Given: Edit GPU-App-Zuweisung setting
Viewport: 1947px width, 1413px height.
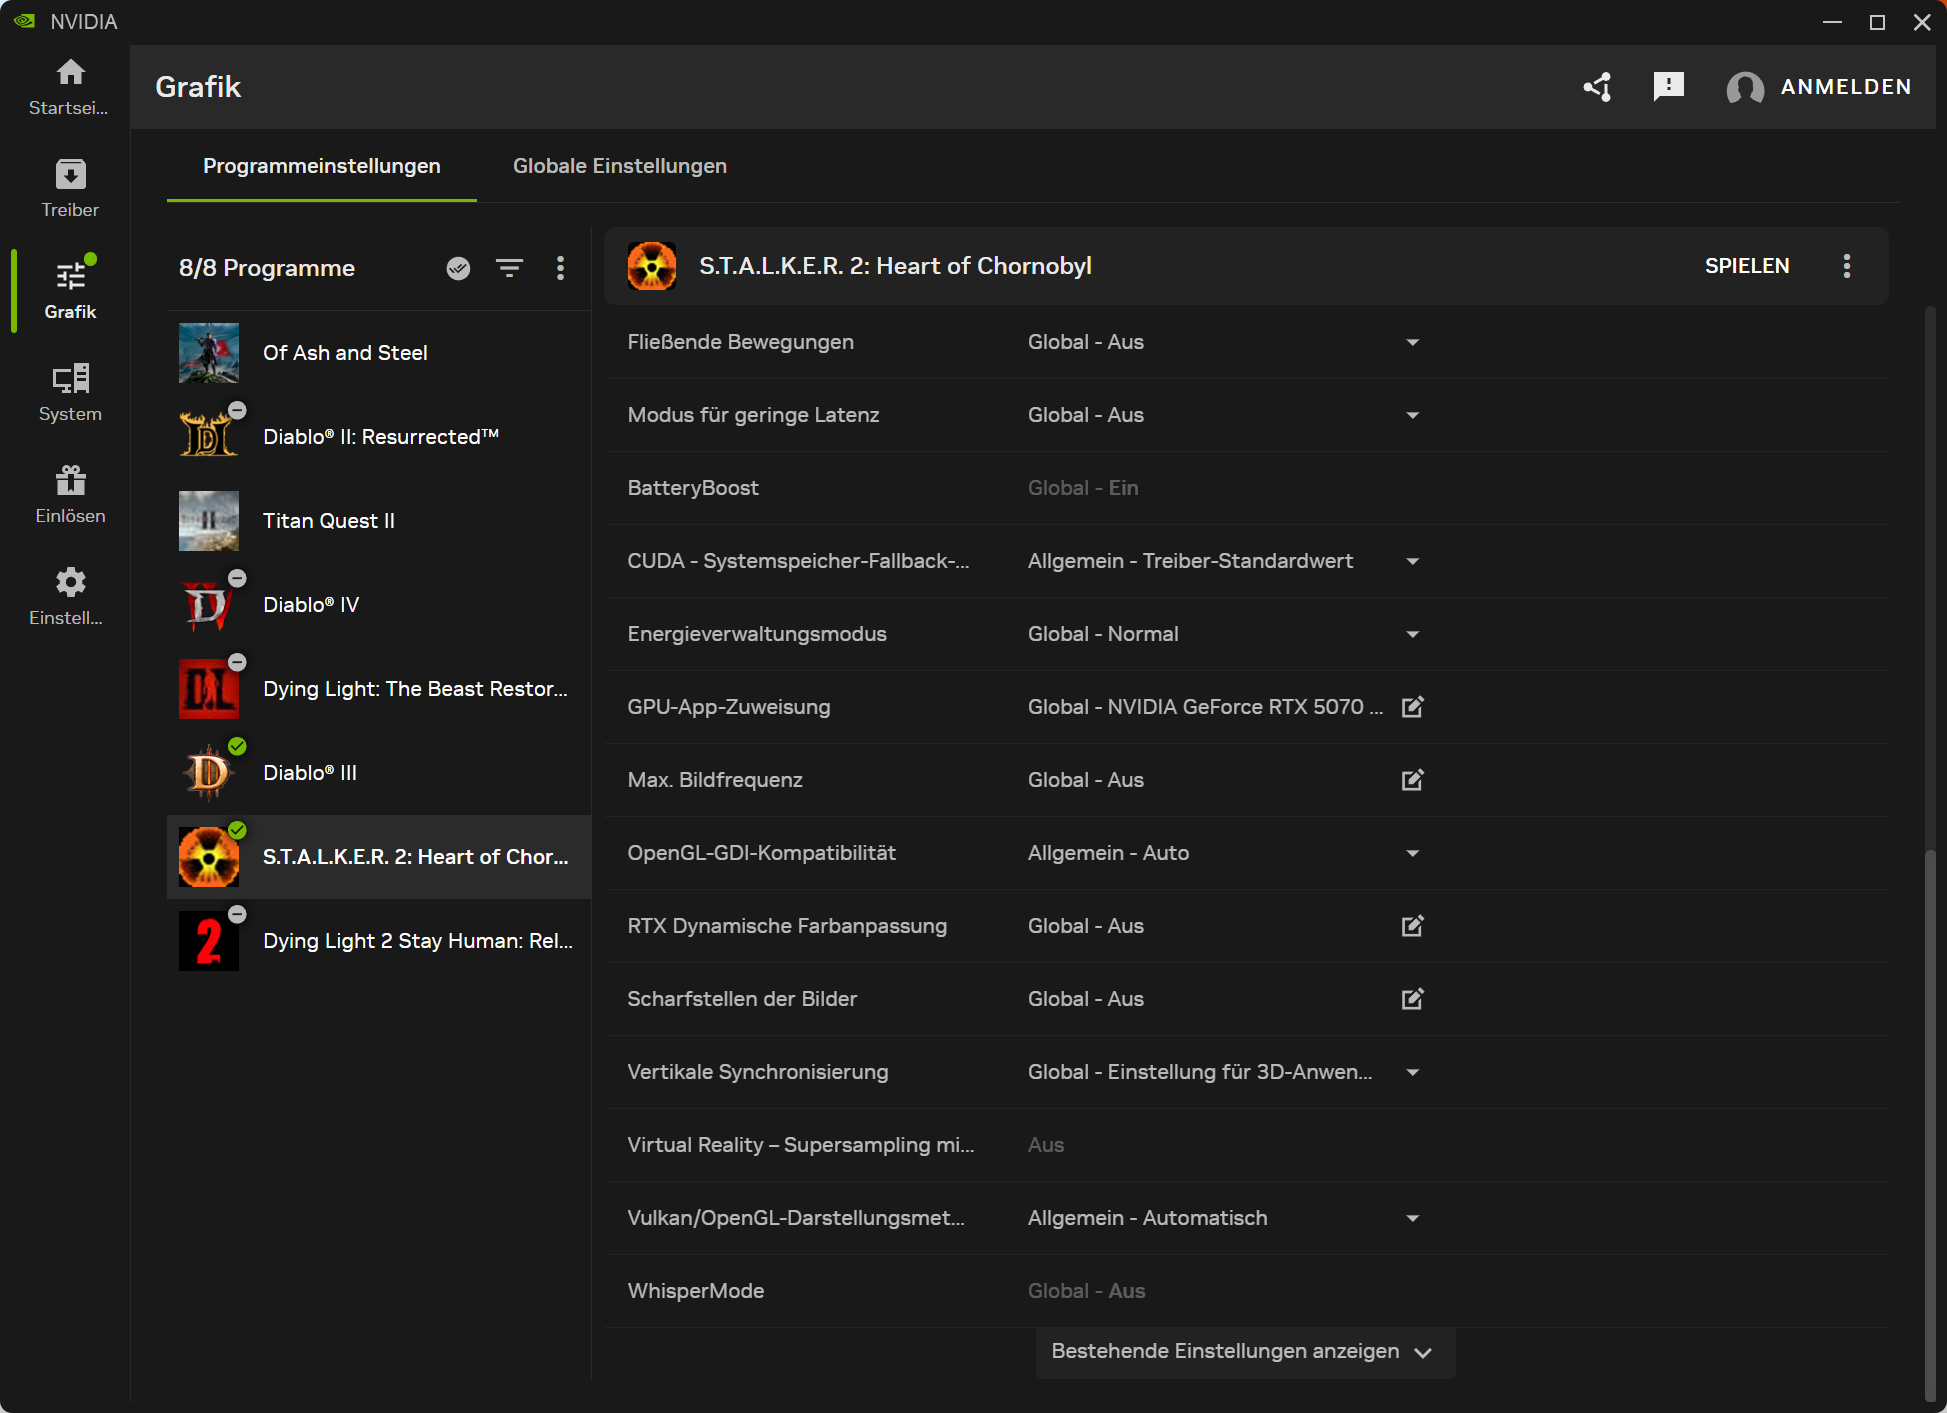Looking at the screenshot, I should pos(1412,707).
